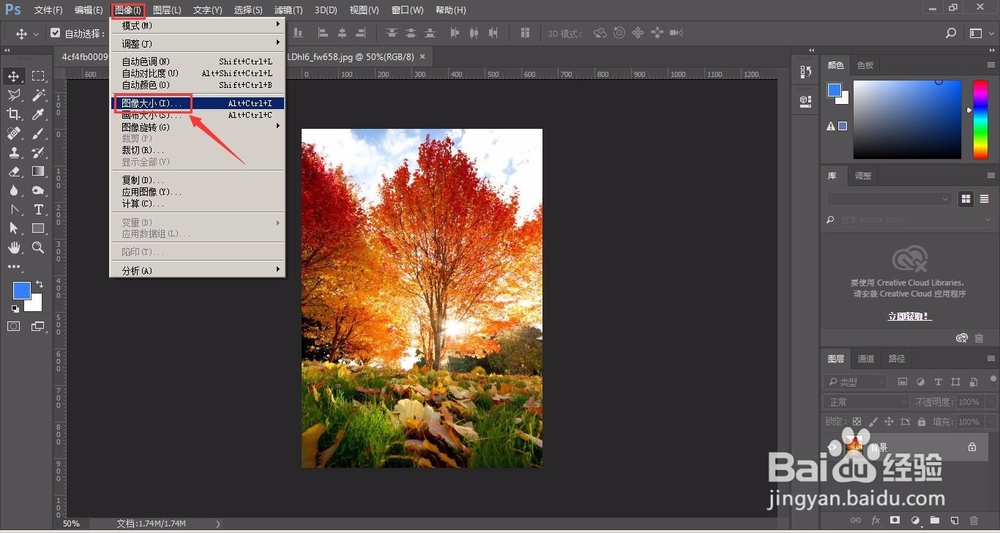1000x533 pixels.
Task: Select the Gradient tool
Action: [x=38, y=172]
